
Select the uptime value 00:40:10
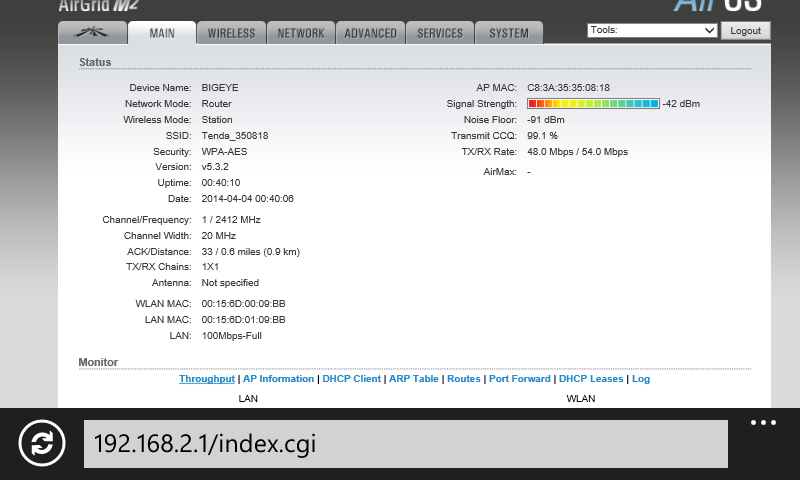tap(220, 183)
